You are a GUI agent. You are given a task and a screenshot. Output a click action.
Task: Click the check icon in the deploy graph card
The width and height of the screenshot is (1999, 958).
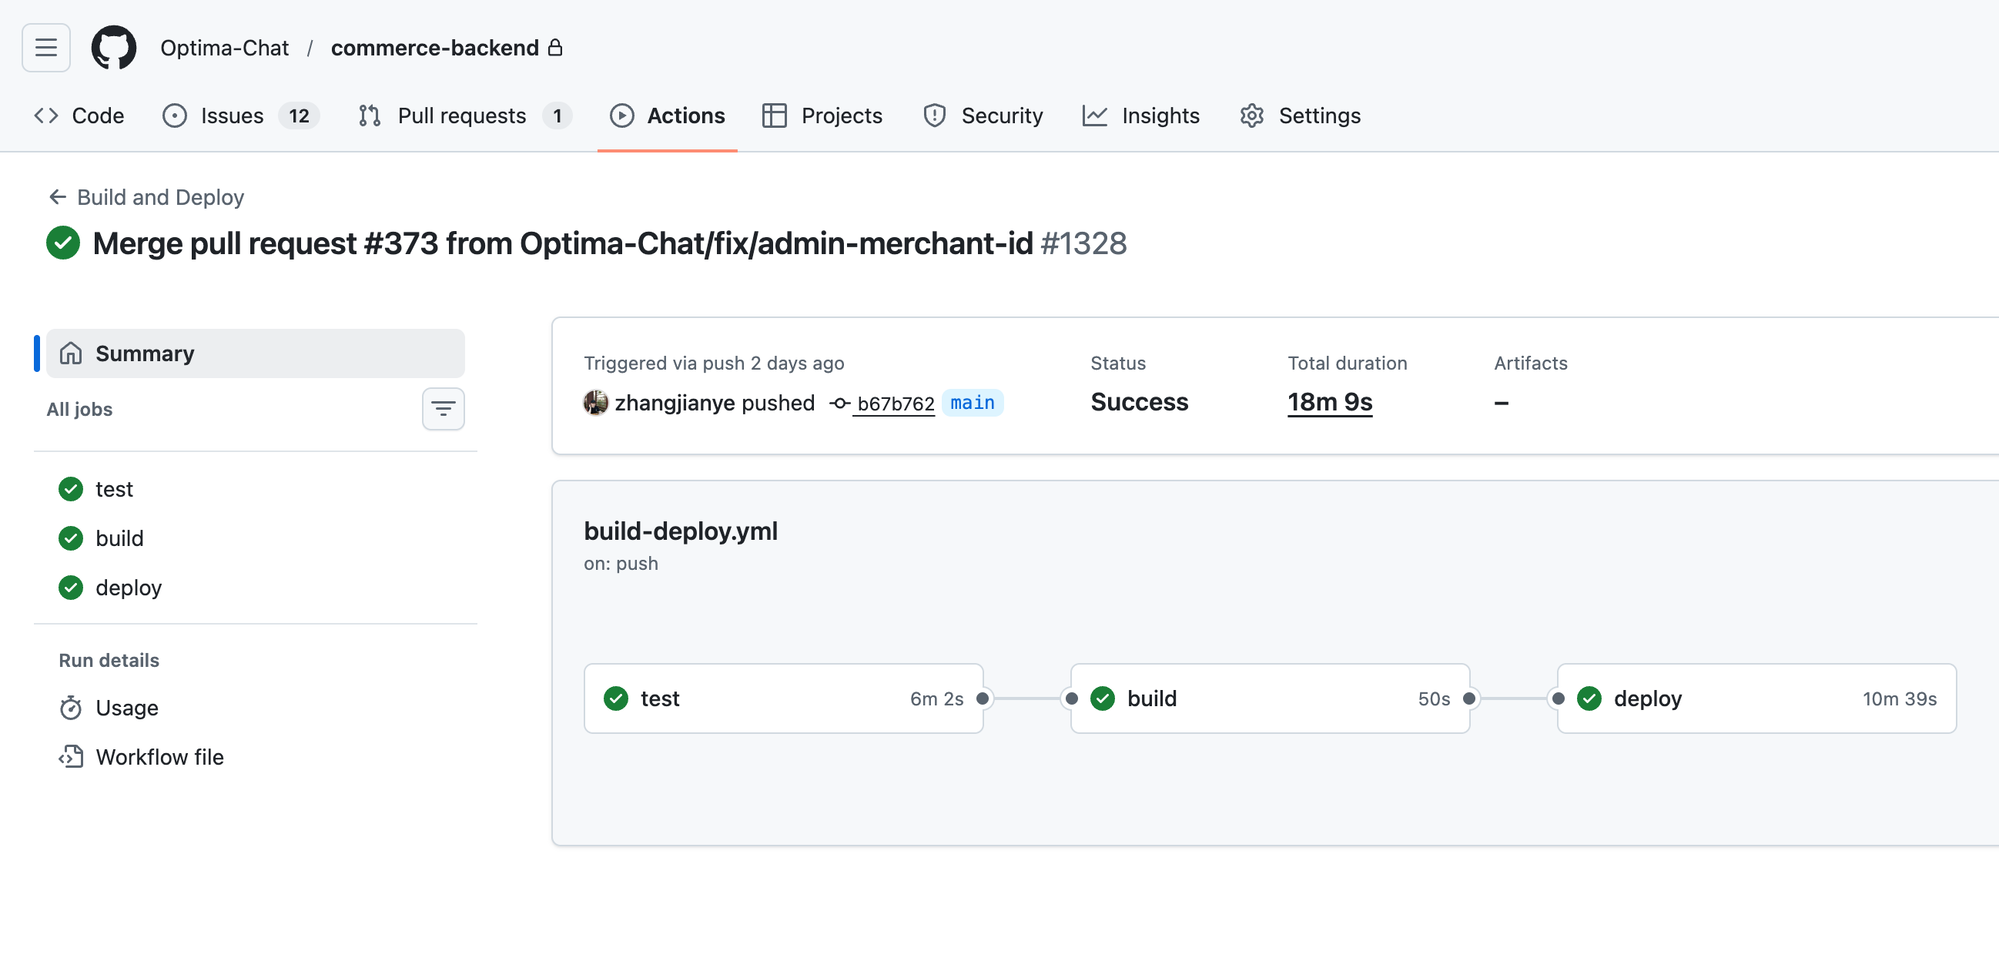[x=1590, y=699]
